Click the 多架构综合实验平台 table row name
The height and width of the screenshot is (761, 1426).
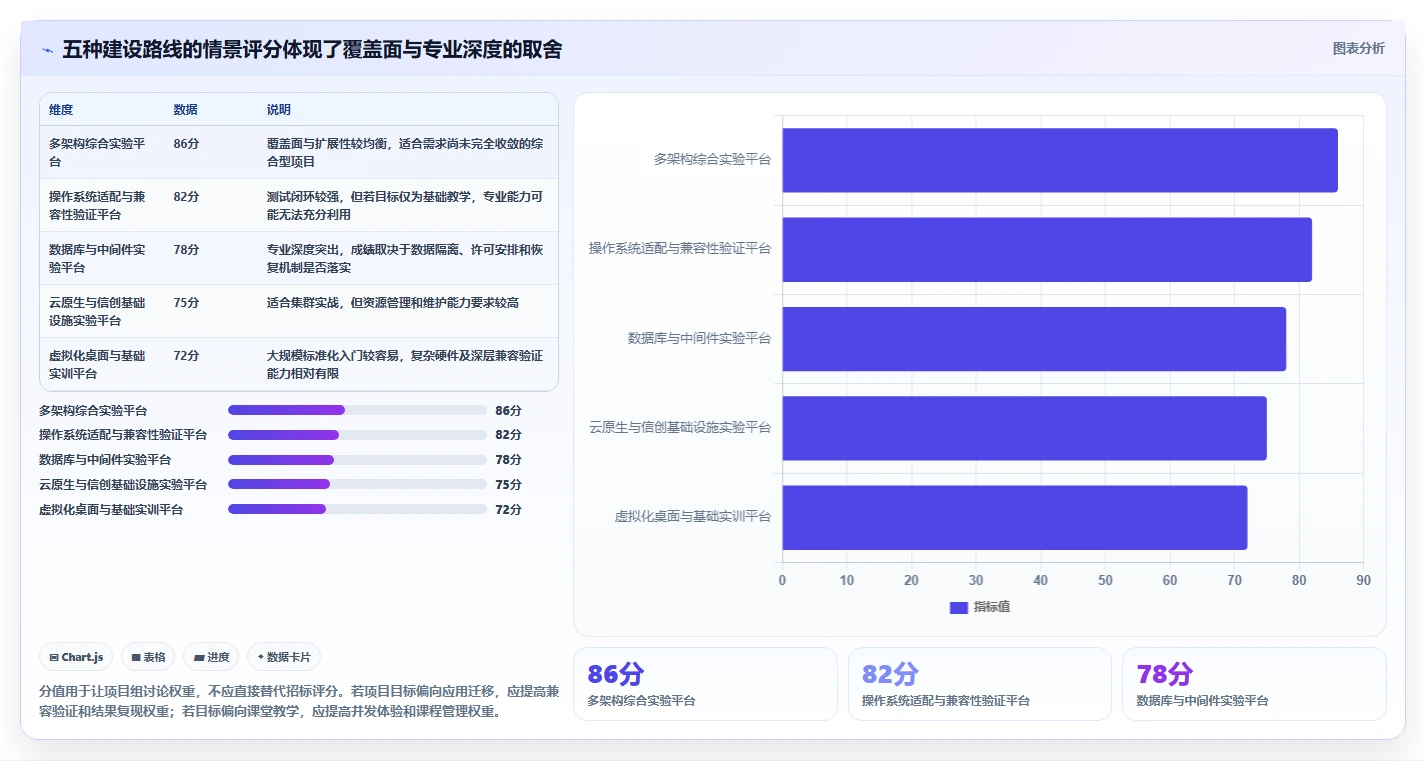(97, 152)
